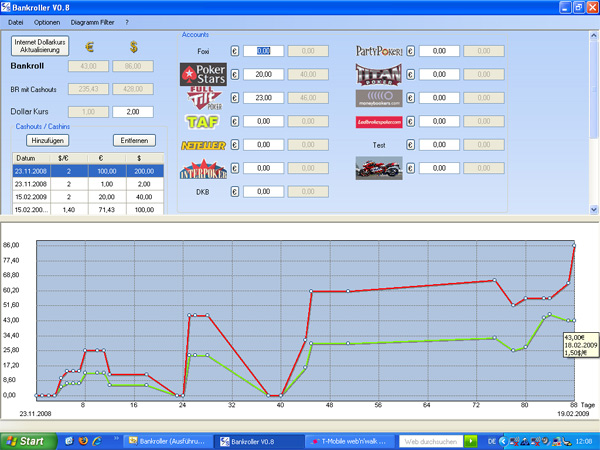Image resolution: width=600 pixels, height=450 pixels.
Task: Click the Entfernen button
Action: 134,140
